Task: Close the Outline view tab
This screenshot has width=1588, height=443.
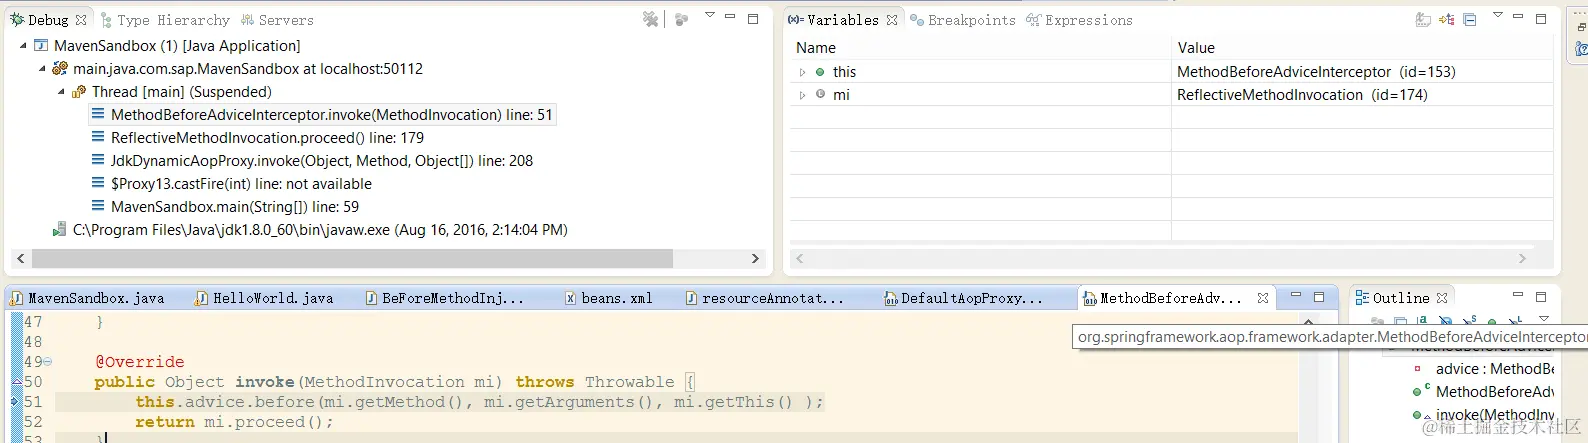Action: click(1442, 298)
